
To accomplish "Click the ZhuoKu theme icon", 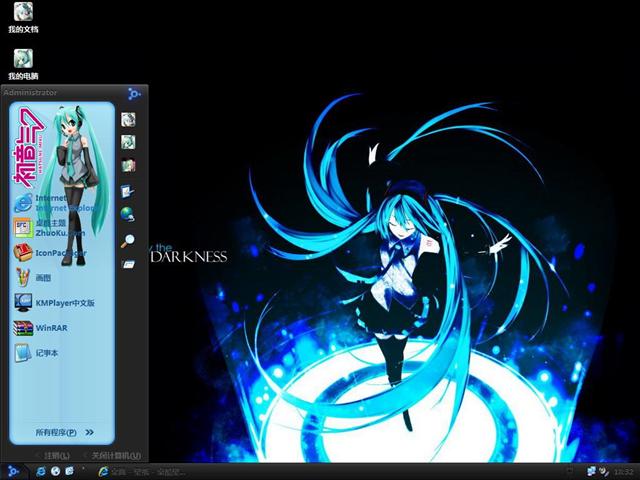I will (x=23, y=228).
